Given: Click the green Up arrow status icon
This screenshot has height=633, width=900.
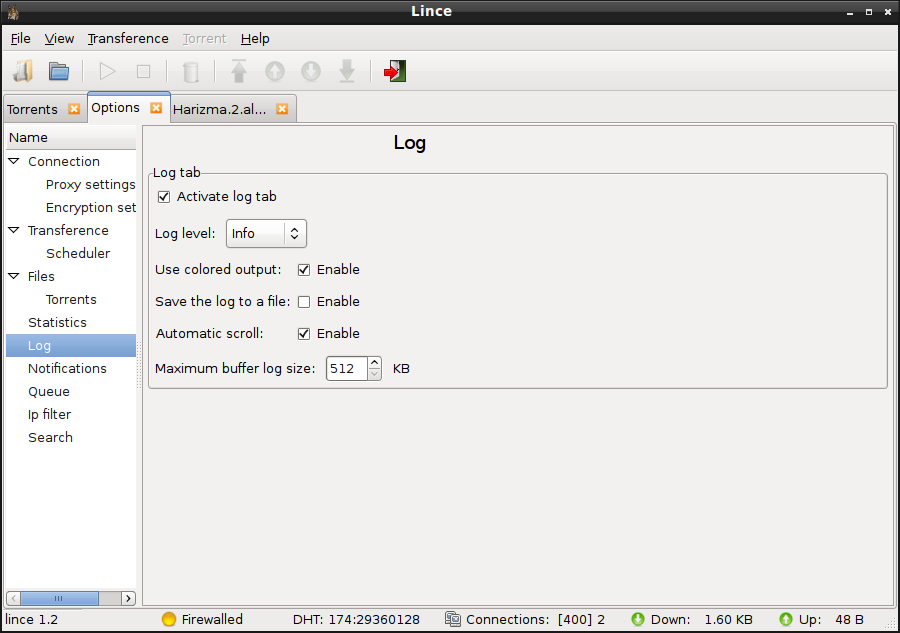Looking at the screenshot, I should coord(786,619).
